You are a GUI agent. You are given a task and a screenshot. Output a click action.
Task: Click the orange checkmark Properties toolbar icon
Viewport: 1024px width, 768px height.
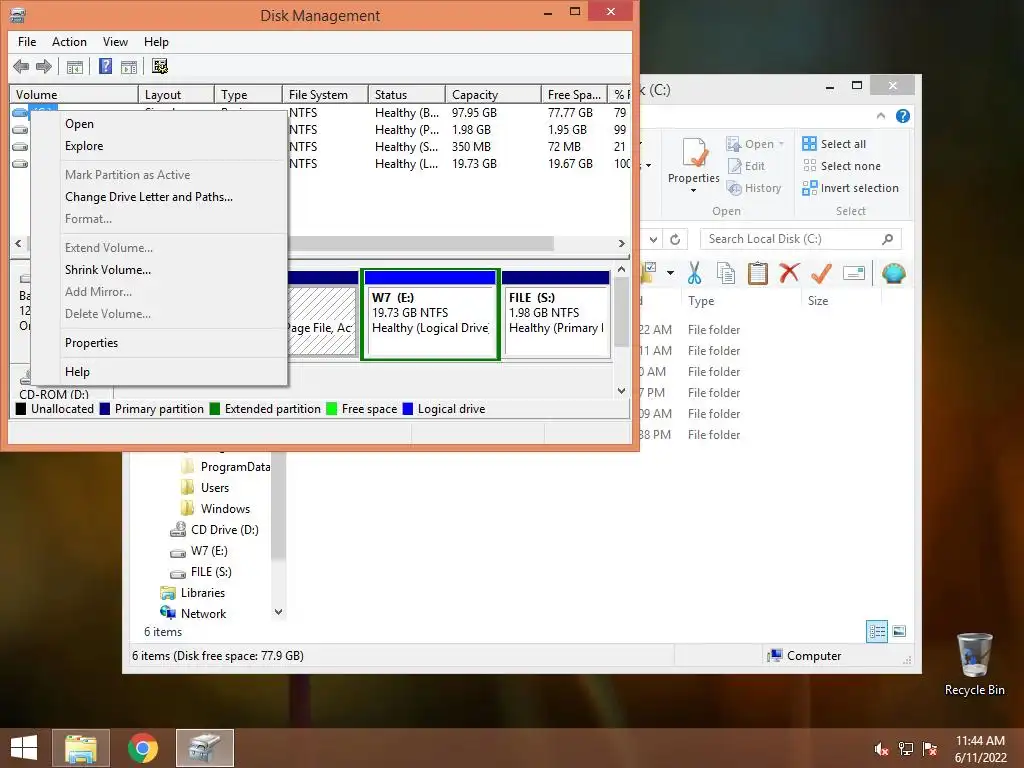(x=821, y=273)
